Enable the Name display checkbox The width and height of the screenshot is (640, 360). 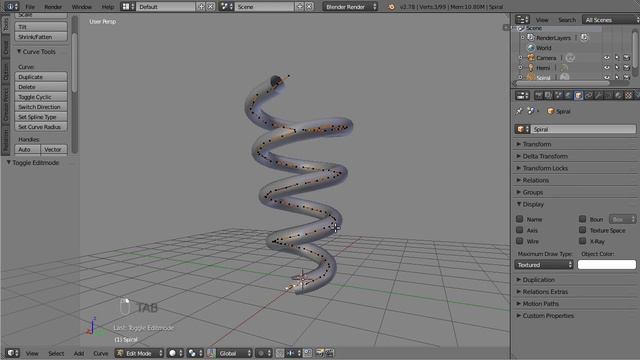(x=519, y=219)
